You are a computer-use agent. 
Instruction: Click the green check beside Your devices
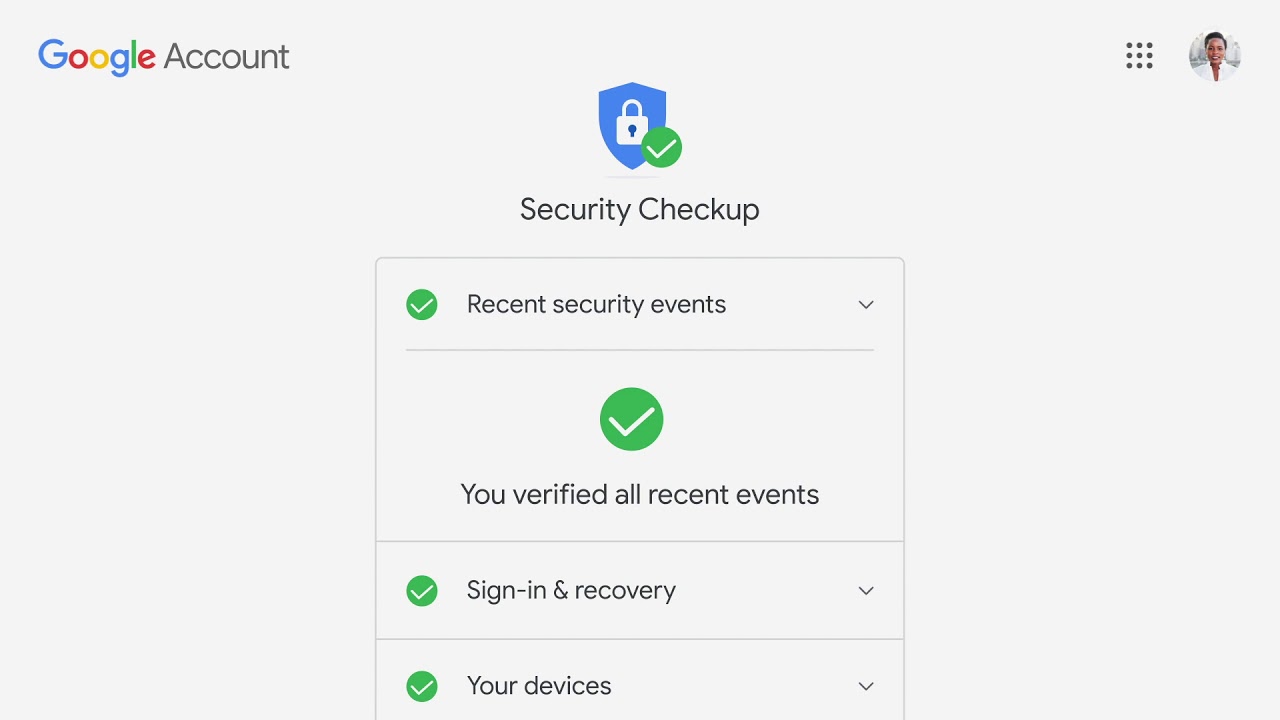[x=422, y=686]
